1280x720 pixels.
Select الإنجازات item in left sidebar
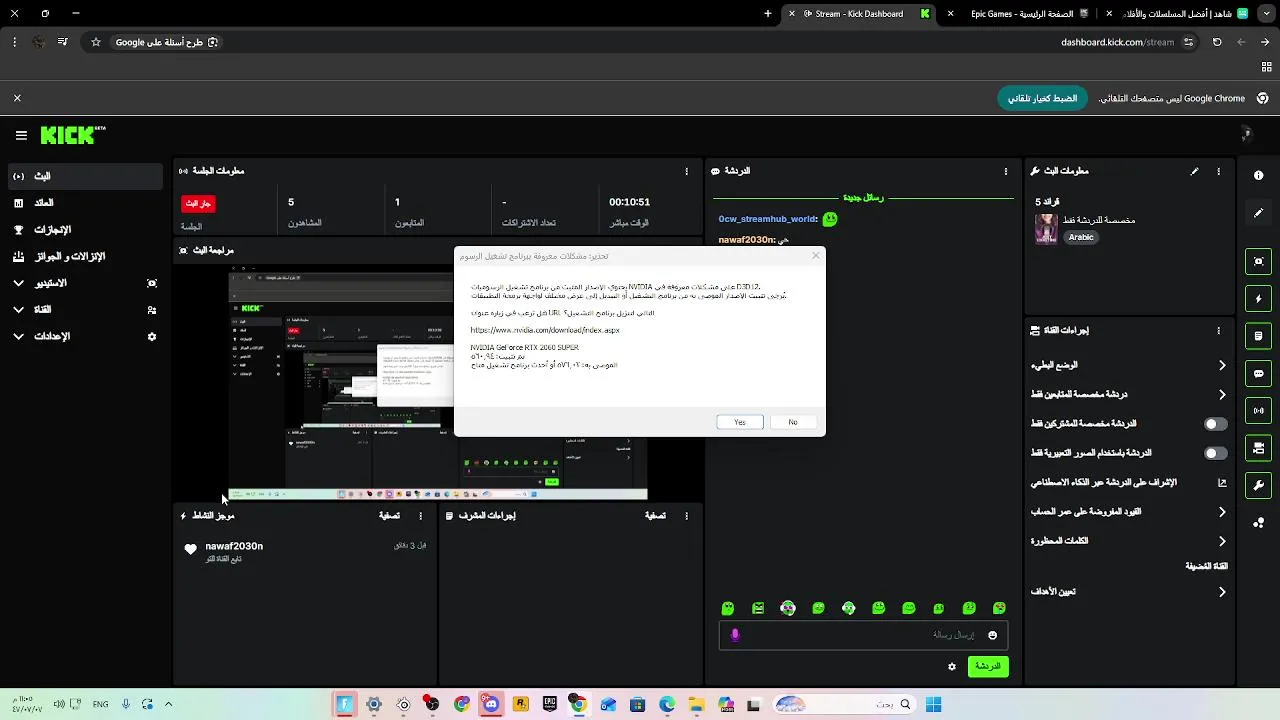85,230
